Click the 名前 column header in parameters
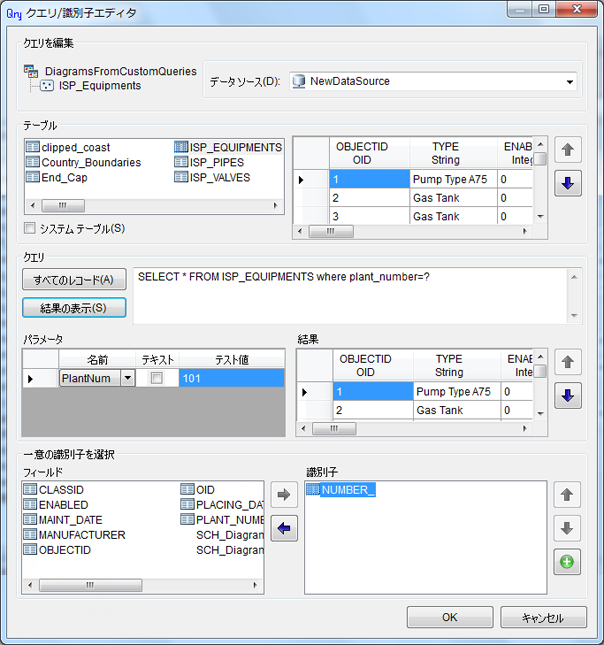 [97, 360]
